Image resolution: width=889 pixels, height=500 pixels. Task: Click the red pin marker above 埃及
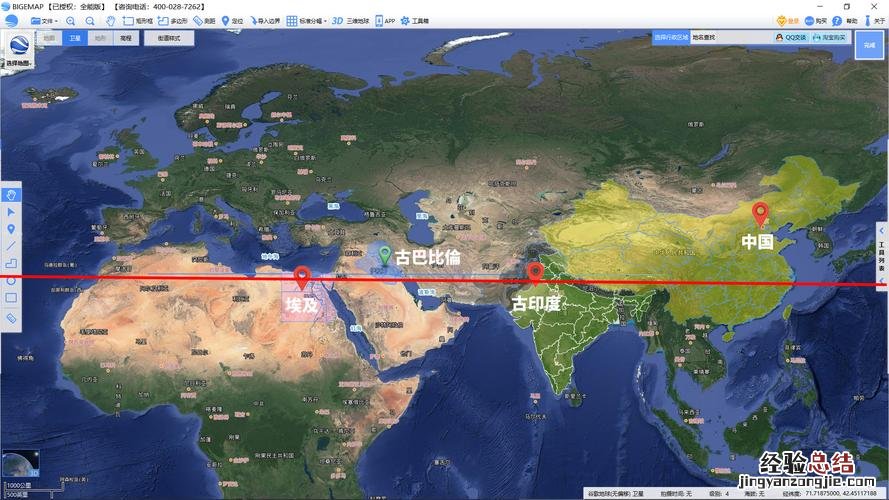point(303,277)
